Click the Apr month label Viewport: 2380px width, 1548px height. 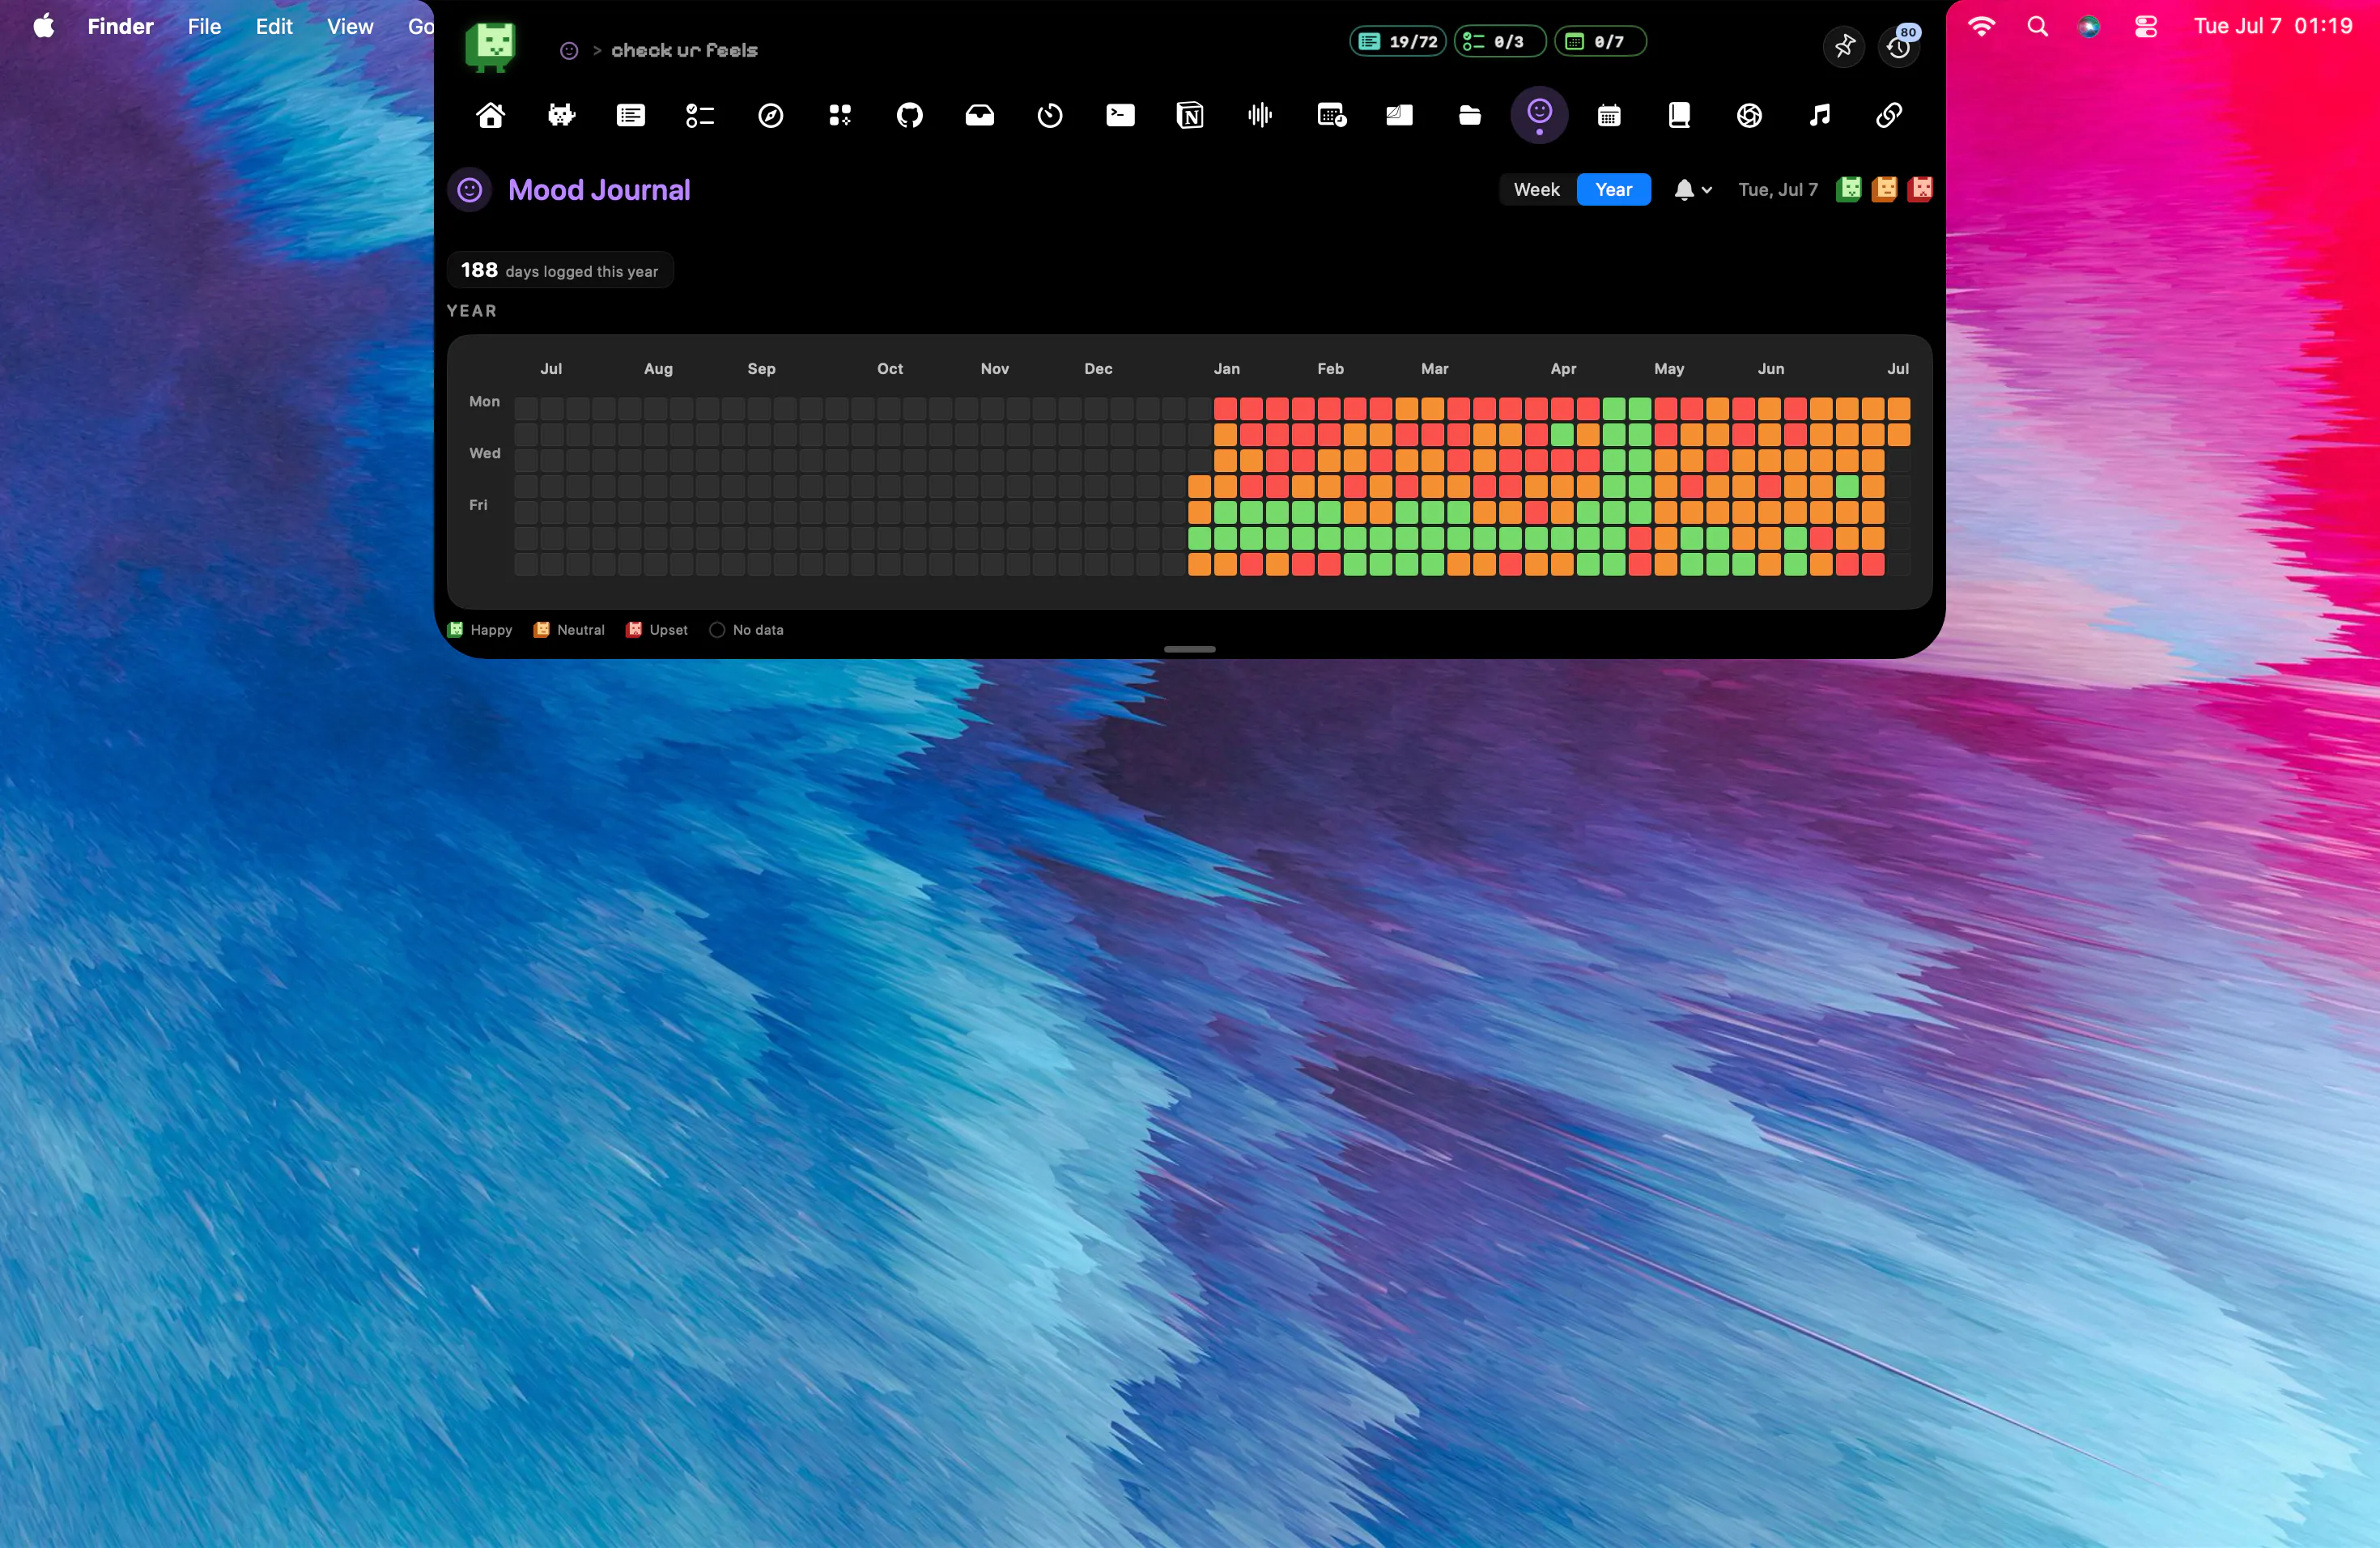tap(1563, 369)
